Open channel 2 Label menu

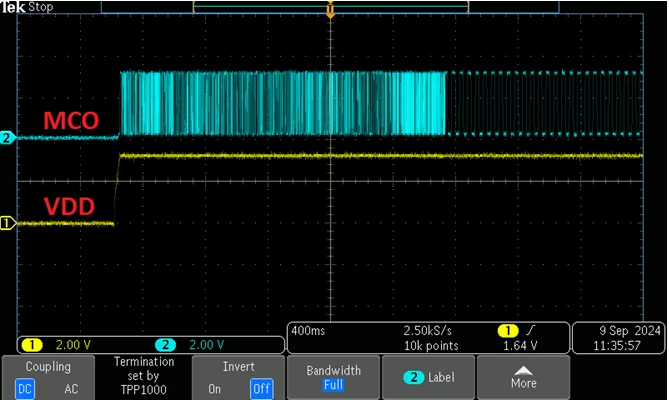coord(428,377)
